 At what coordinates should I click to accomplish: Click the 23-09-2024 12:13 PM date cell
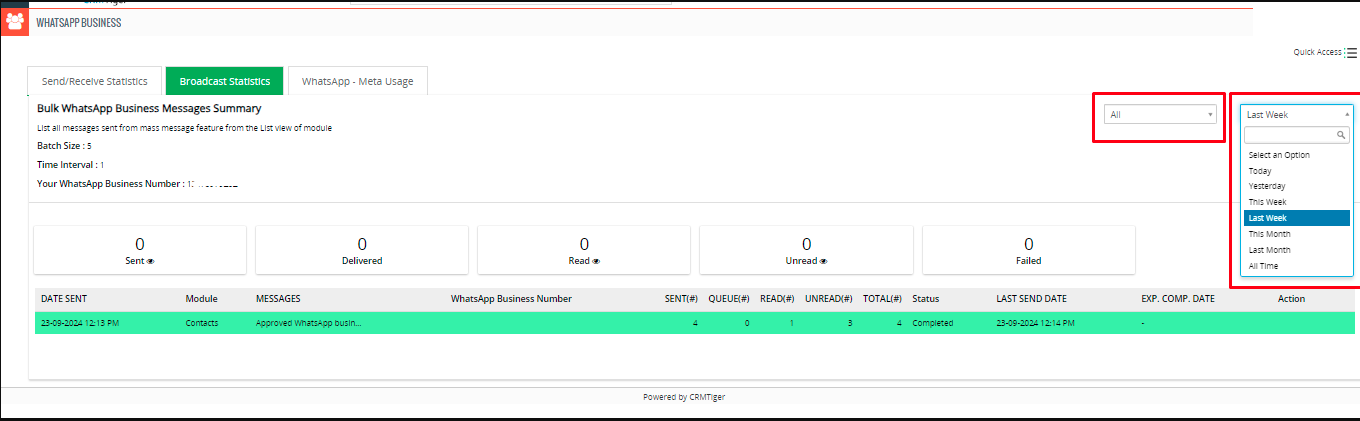pos(81,323)
